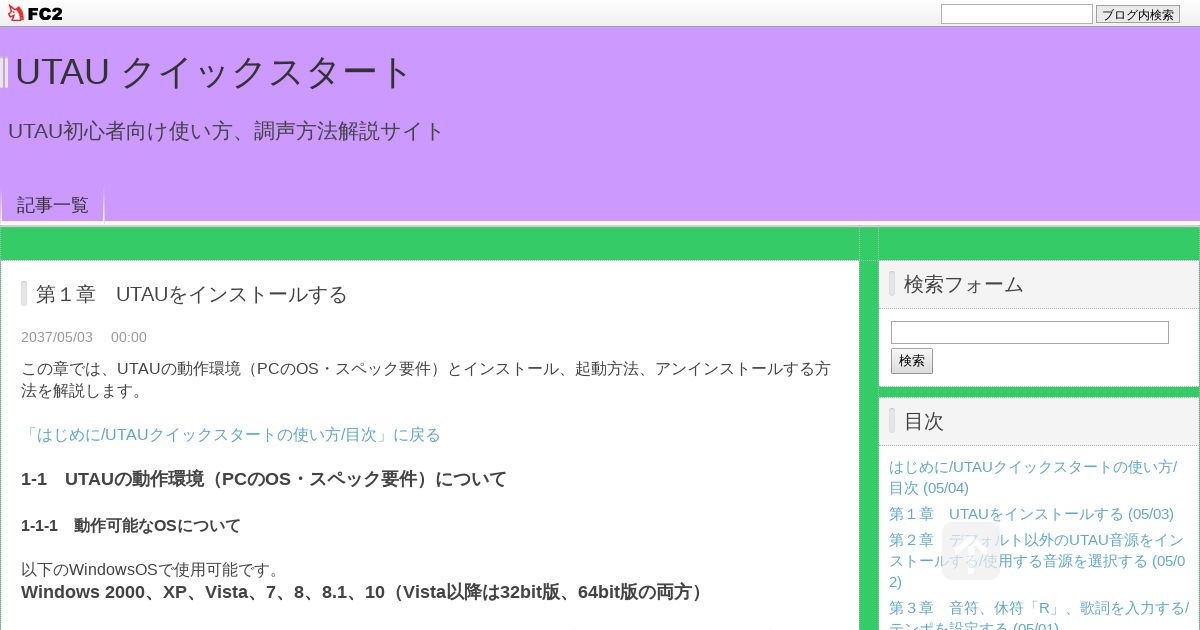Click the sidebar 検索 button
1200x630 pixels.
(x=912, y=361)
